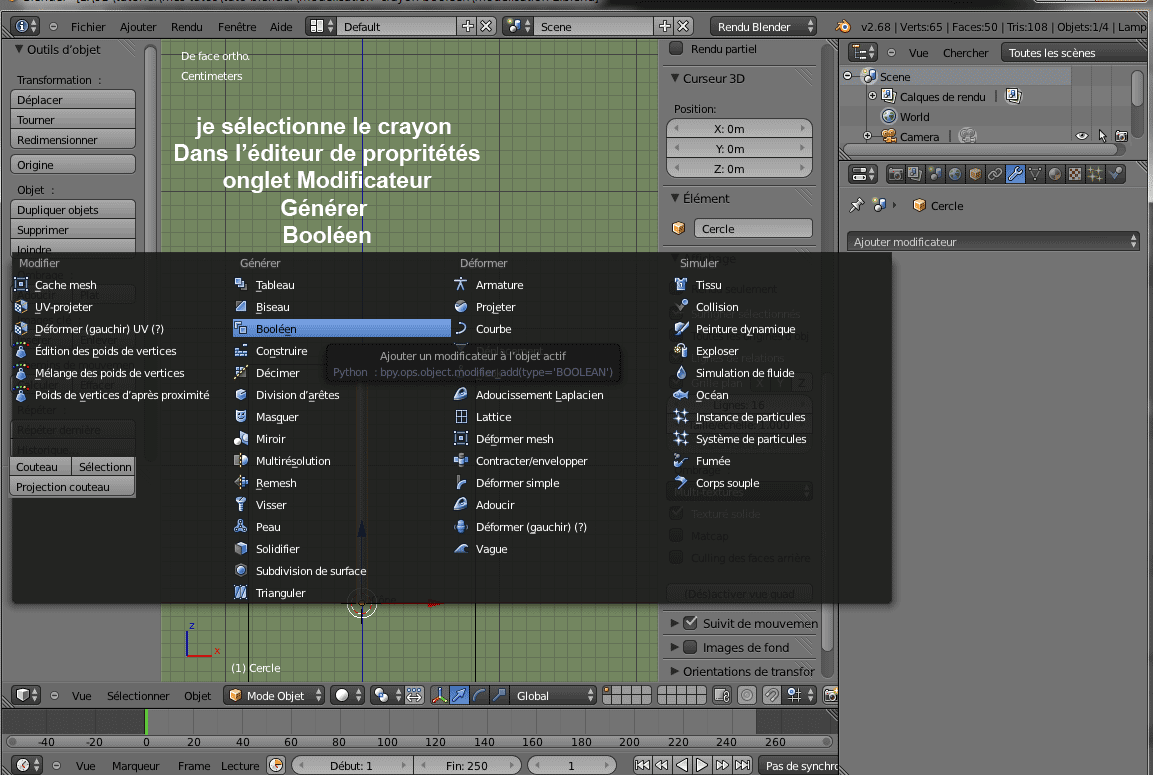Image resolution: width=1153 pixels, height=775 pixels.
Task: Open the Modifiers wrench tab
Action: tap(1015, 174)
